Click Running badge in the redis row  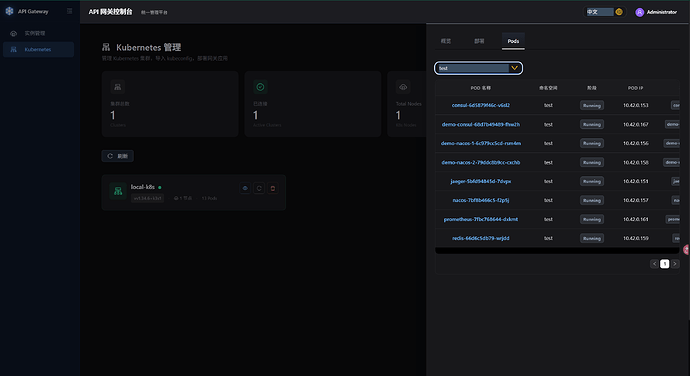591,238
